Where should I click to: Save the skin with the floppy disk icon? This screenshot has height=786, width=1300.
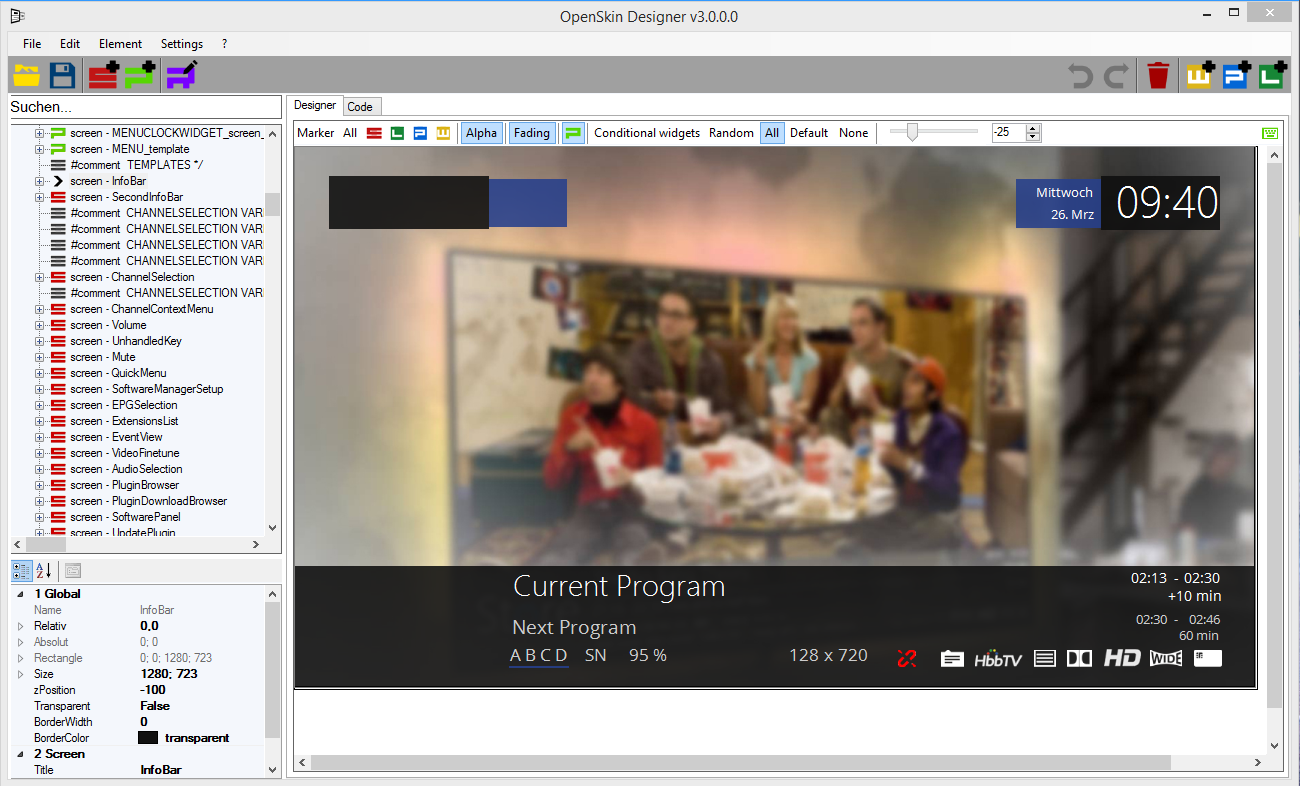(x=62, y=75)
